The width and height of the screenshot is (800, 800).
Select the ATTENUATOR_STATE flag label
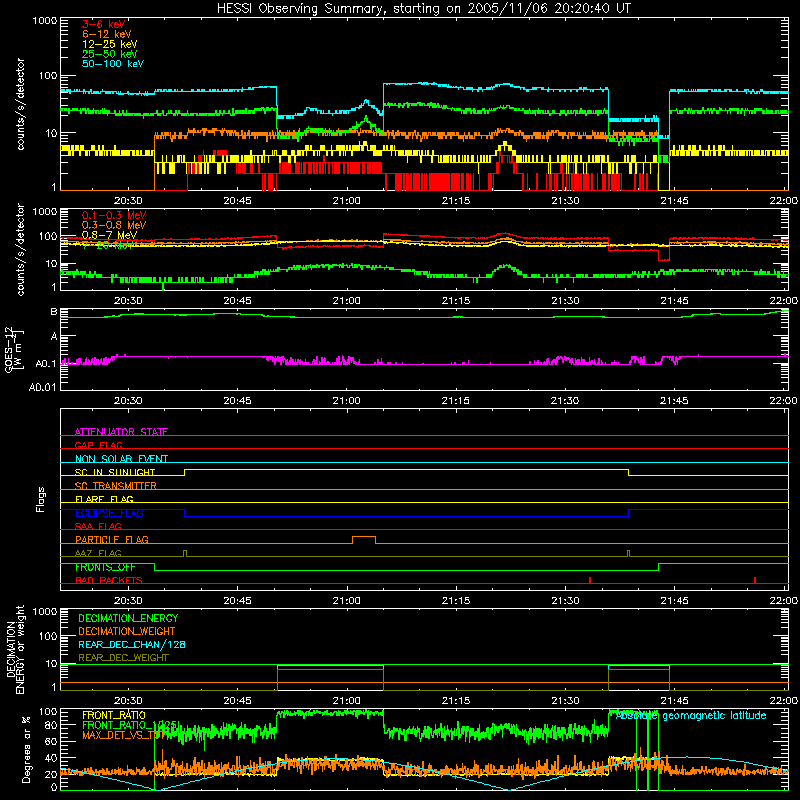coord(121,432)
